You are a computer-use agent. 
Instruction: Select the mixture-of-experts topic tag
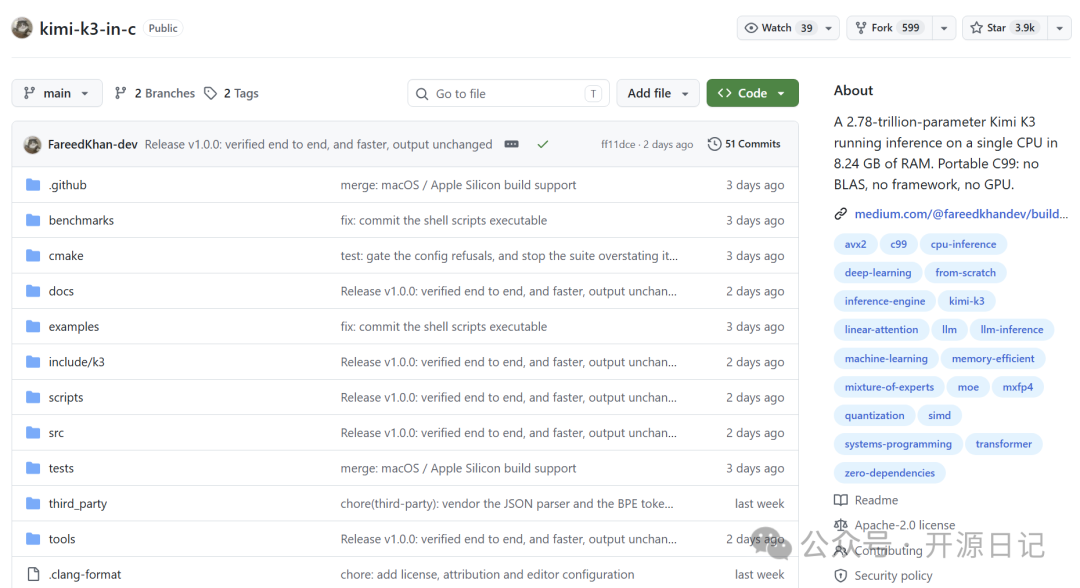(889, 387)
